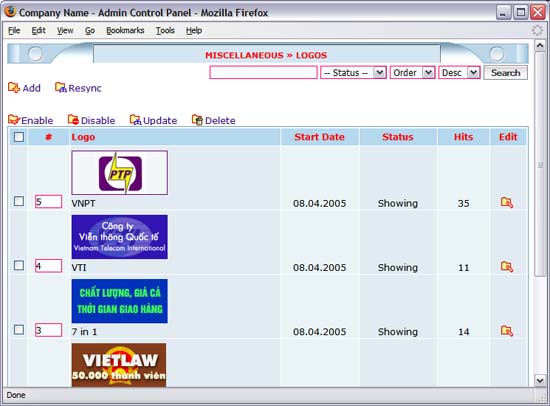Click the Enable folder icon
Viewport: 550px width, 406px height.
(x=14, y=120)
